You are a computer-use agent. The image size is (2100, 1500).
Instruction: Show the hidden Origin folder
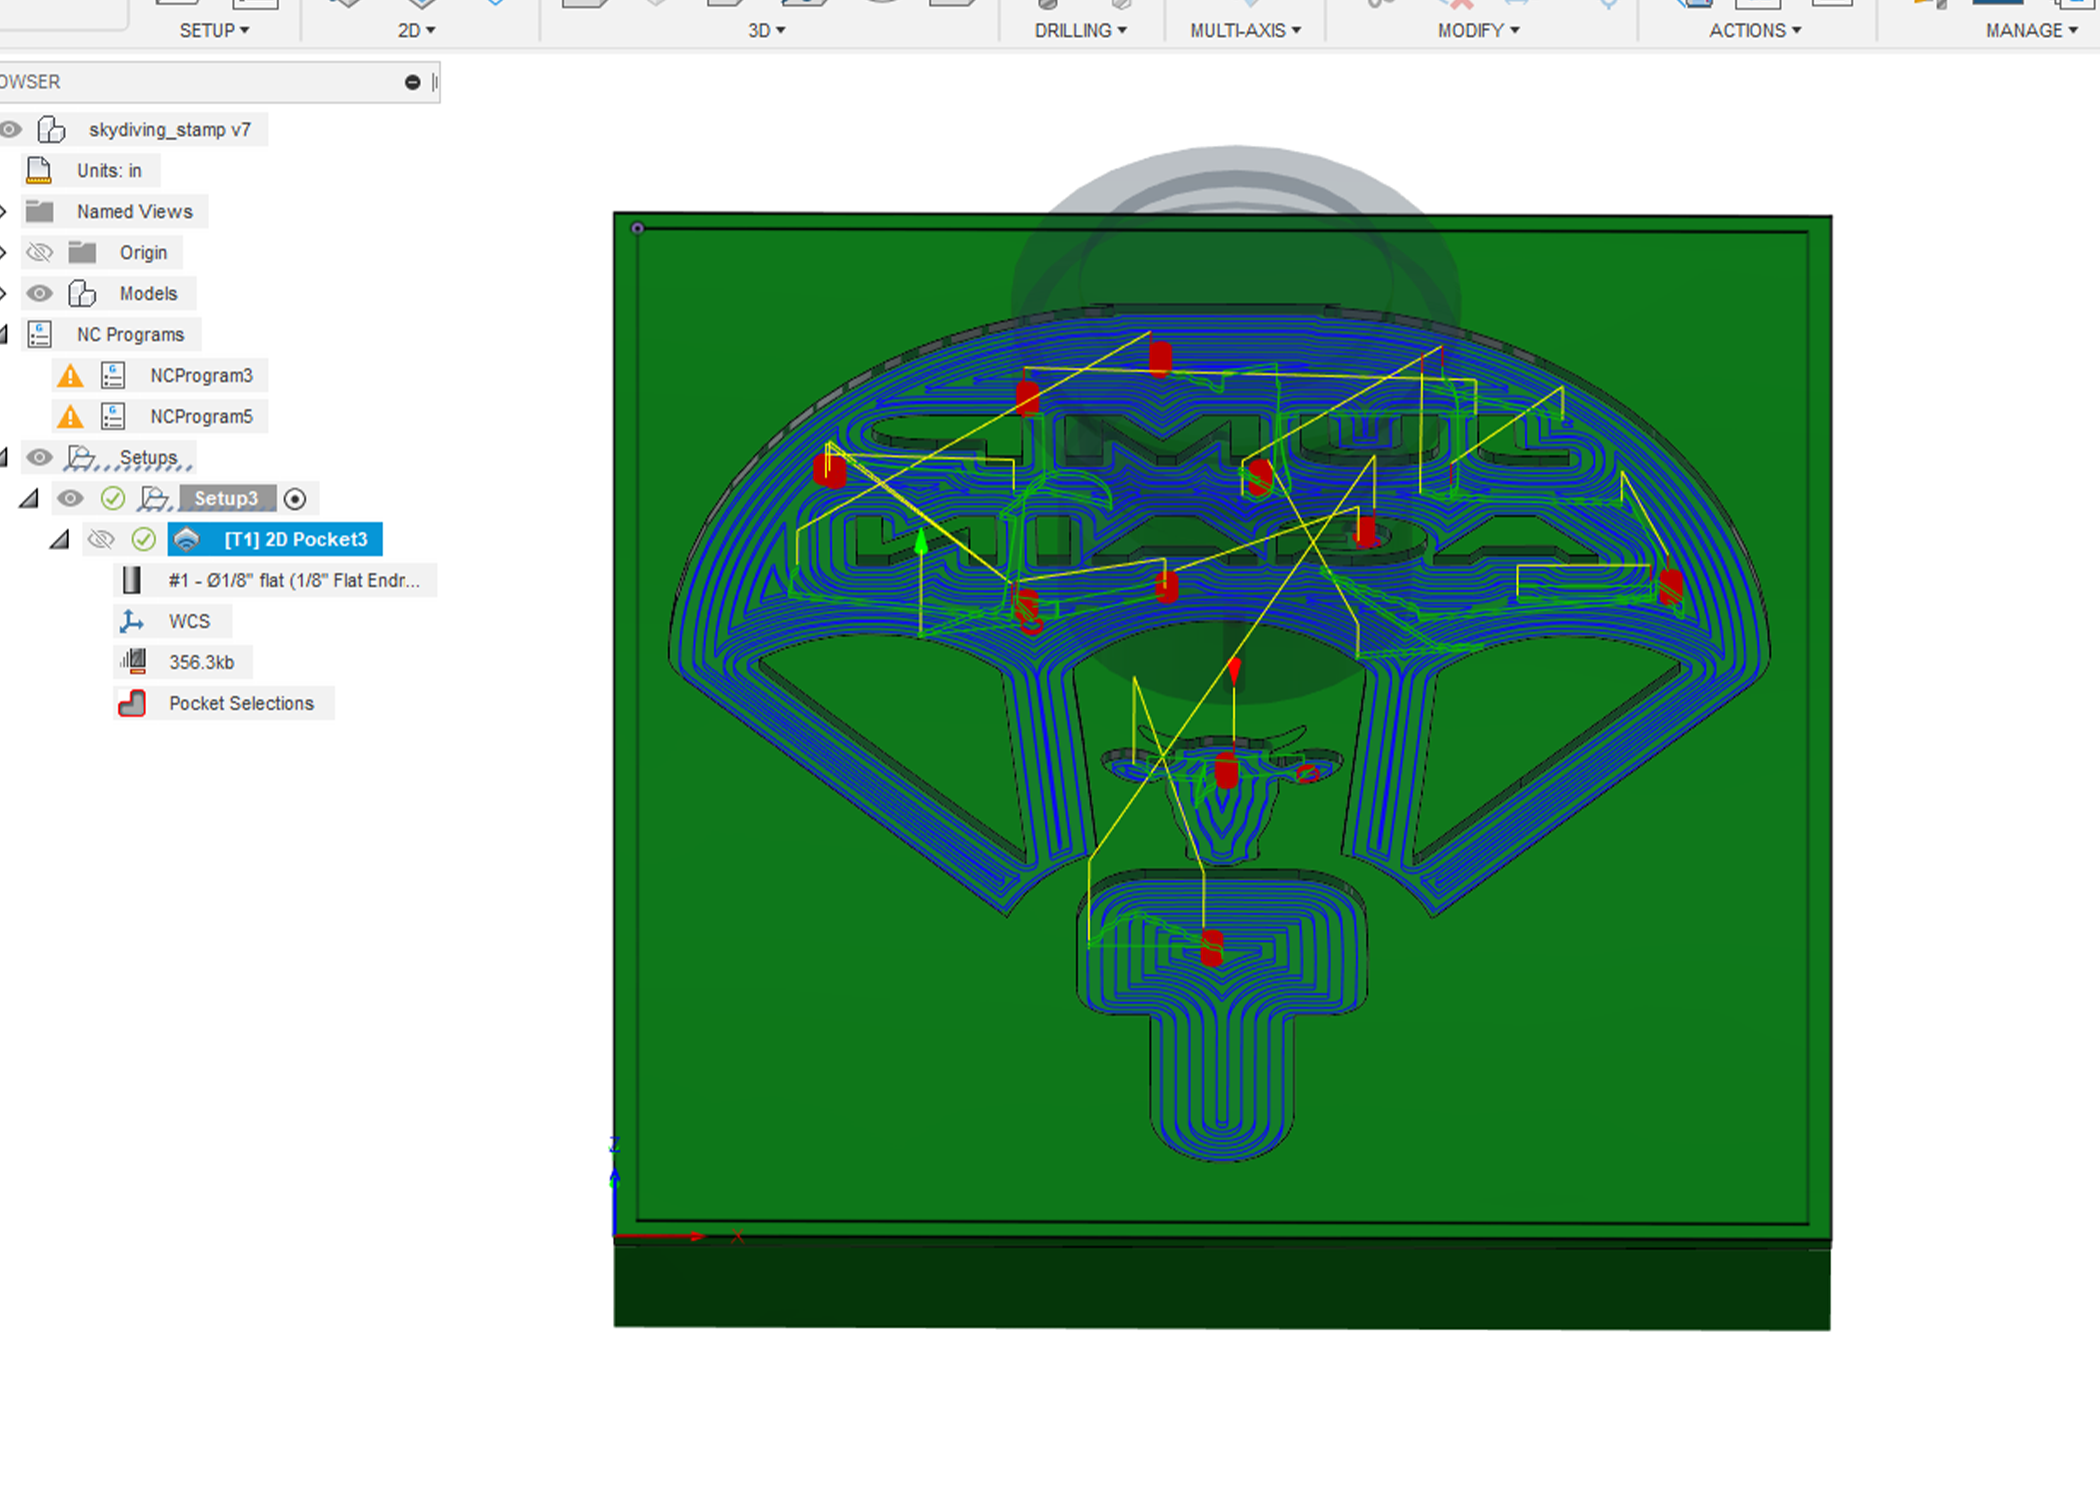[39, 253]
